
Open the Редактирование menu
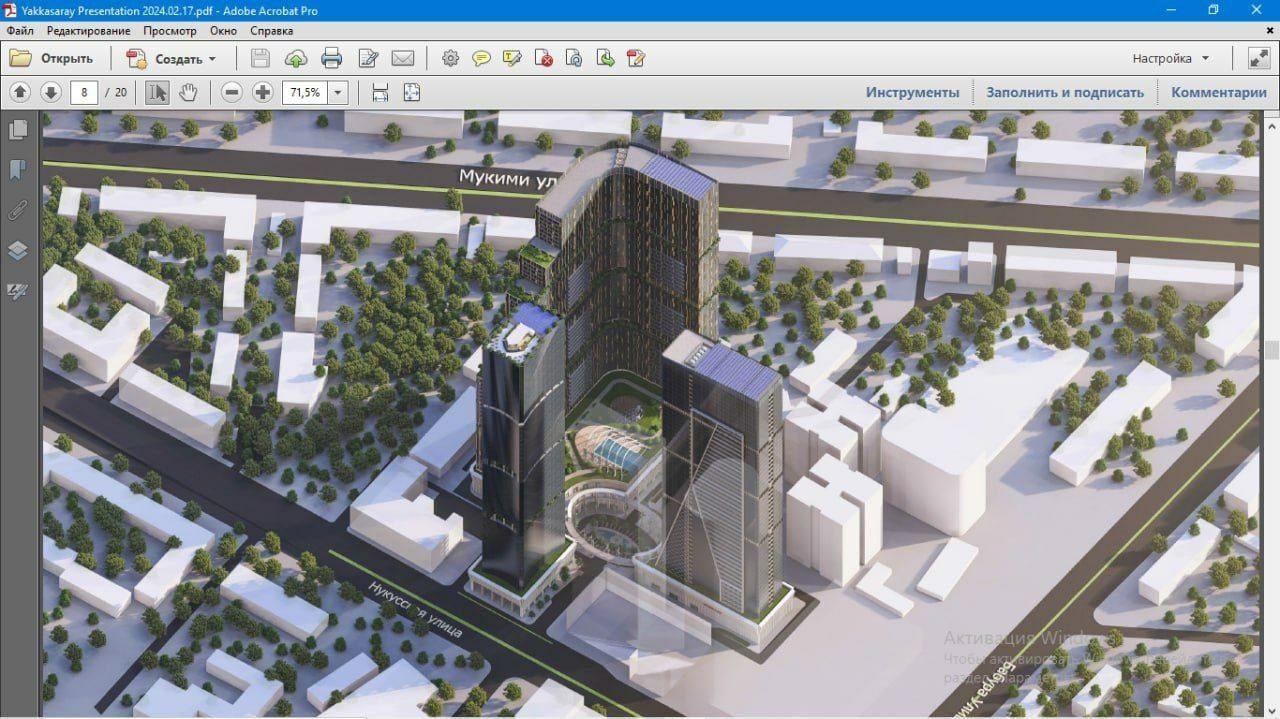click(88, 31)
